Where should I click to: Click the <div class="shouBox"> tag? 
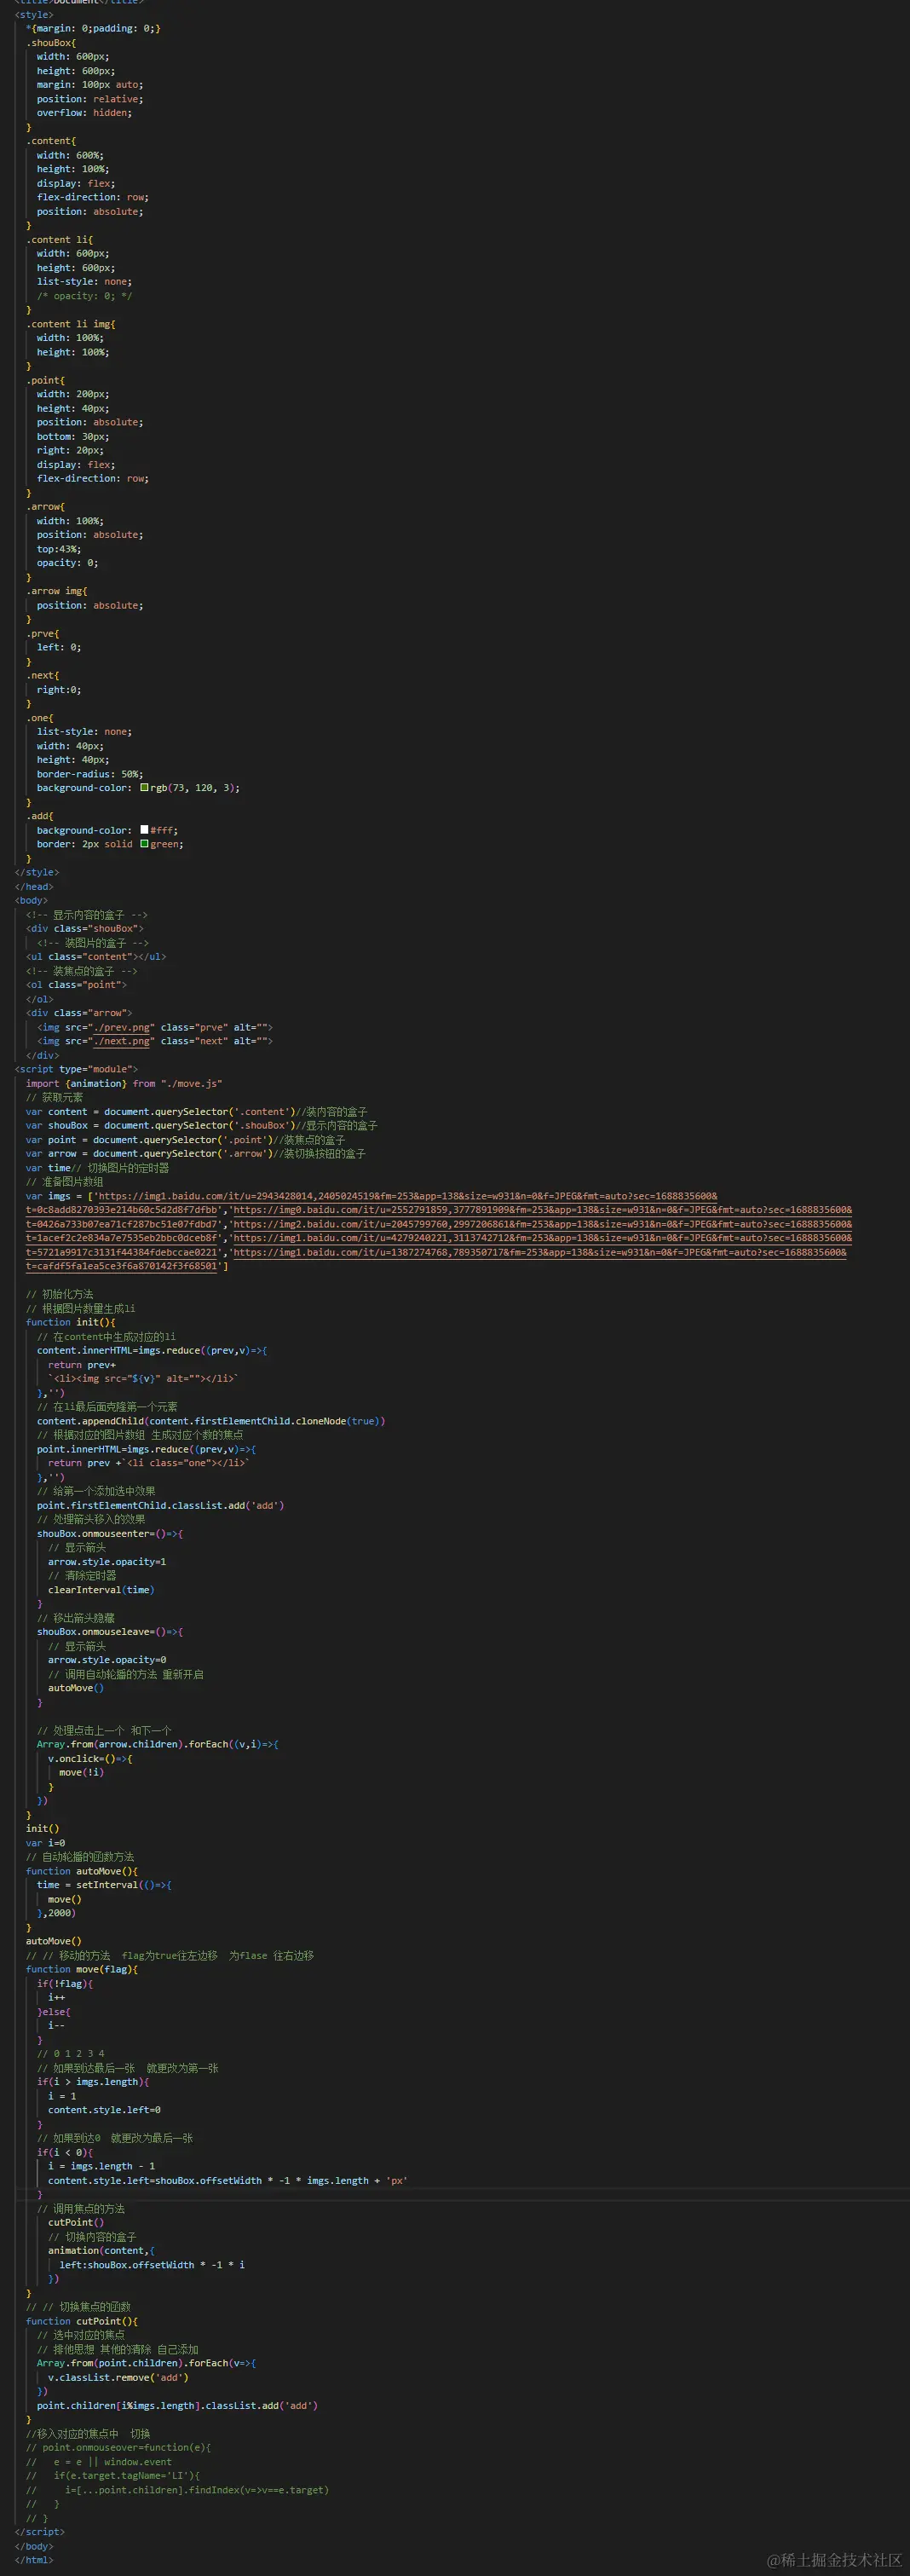[x=85, y=928]
